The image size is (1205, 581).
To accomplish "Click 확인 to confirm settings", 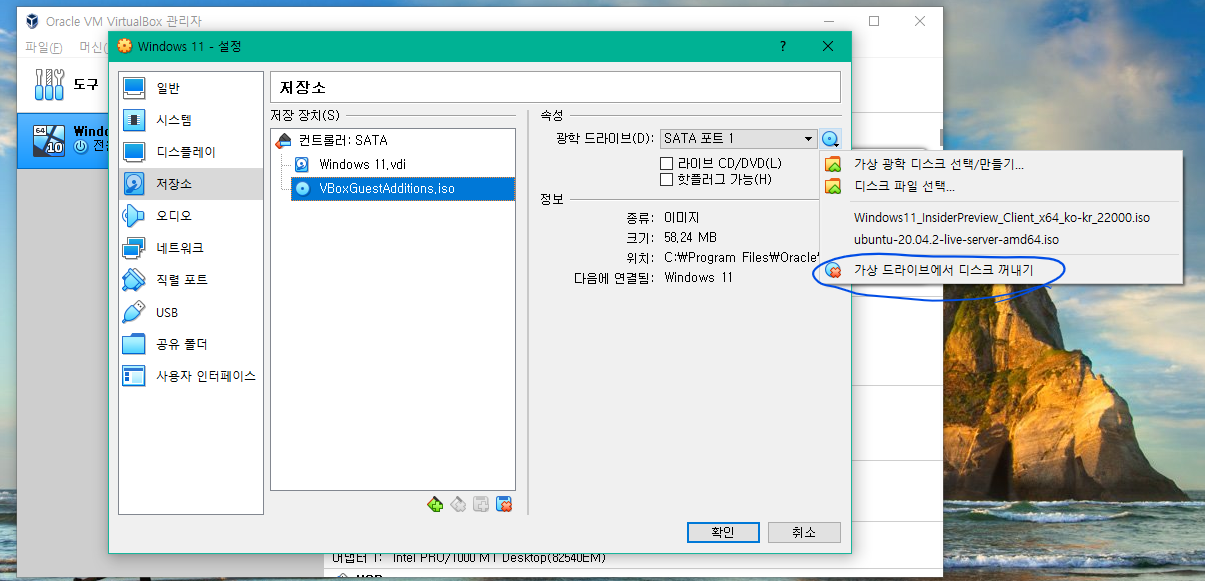I will pos(723,532).
